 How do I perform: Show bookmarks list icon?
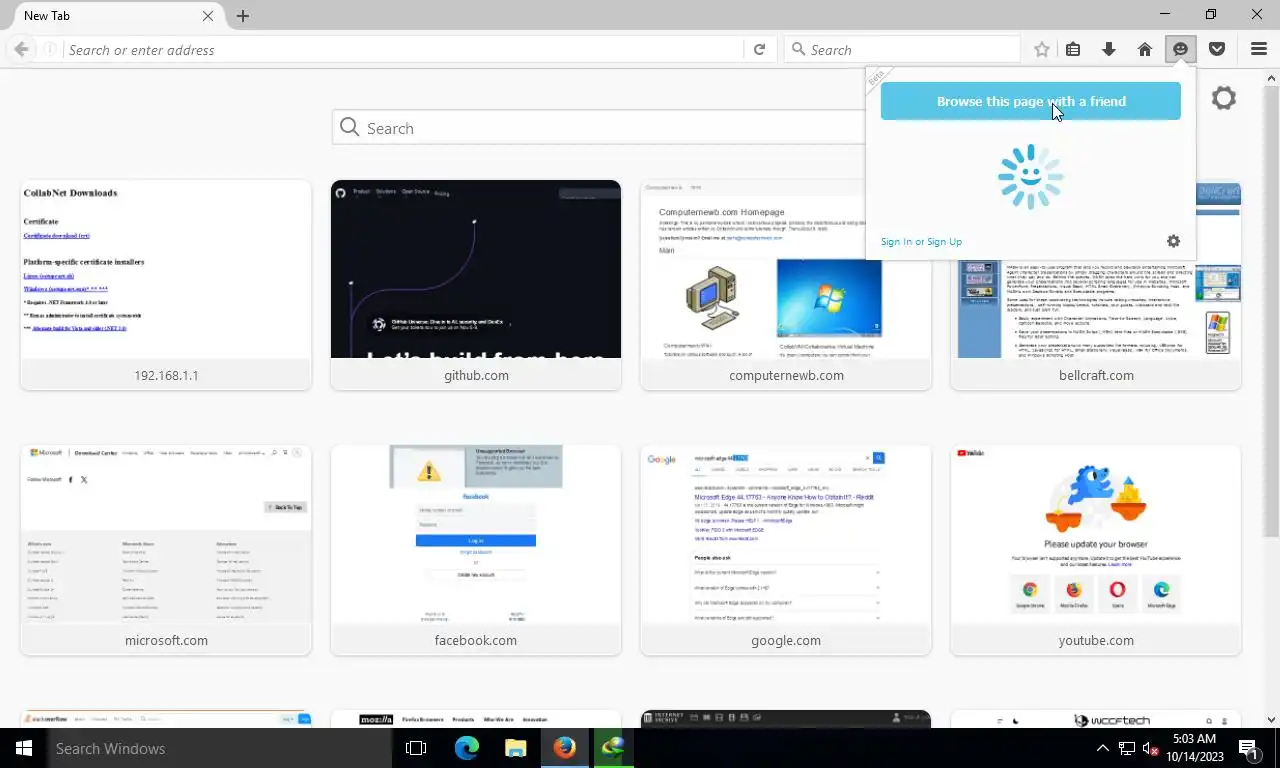1073,49
